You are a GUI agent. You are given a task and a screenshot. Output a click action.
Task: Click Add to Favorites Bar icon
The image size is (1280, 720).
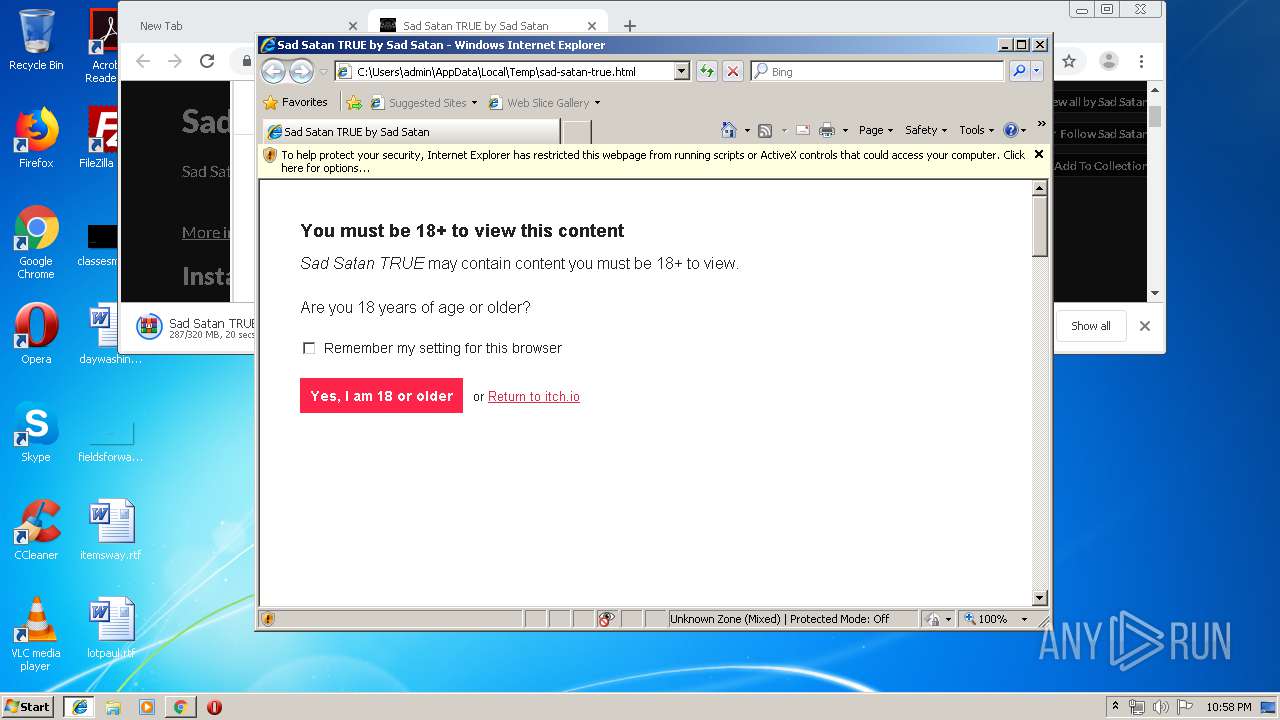tap(353, 102)
